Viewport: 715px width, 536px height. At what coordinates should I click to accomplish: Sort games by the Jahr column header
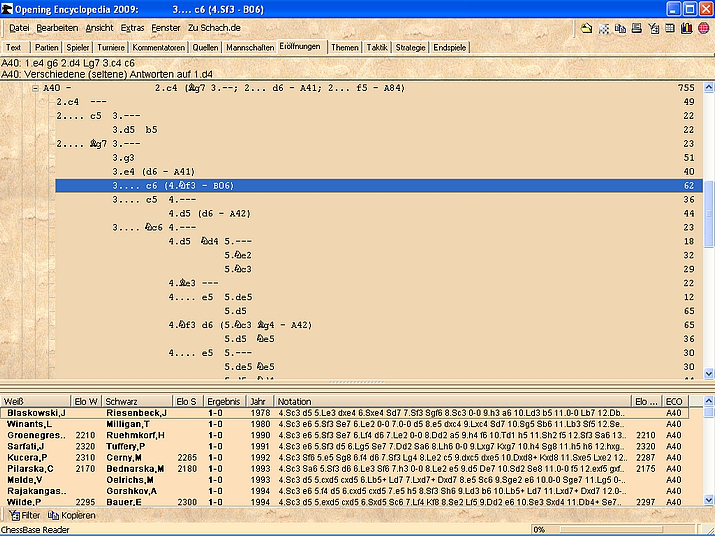[260, 401]
